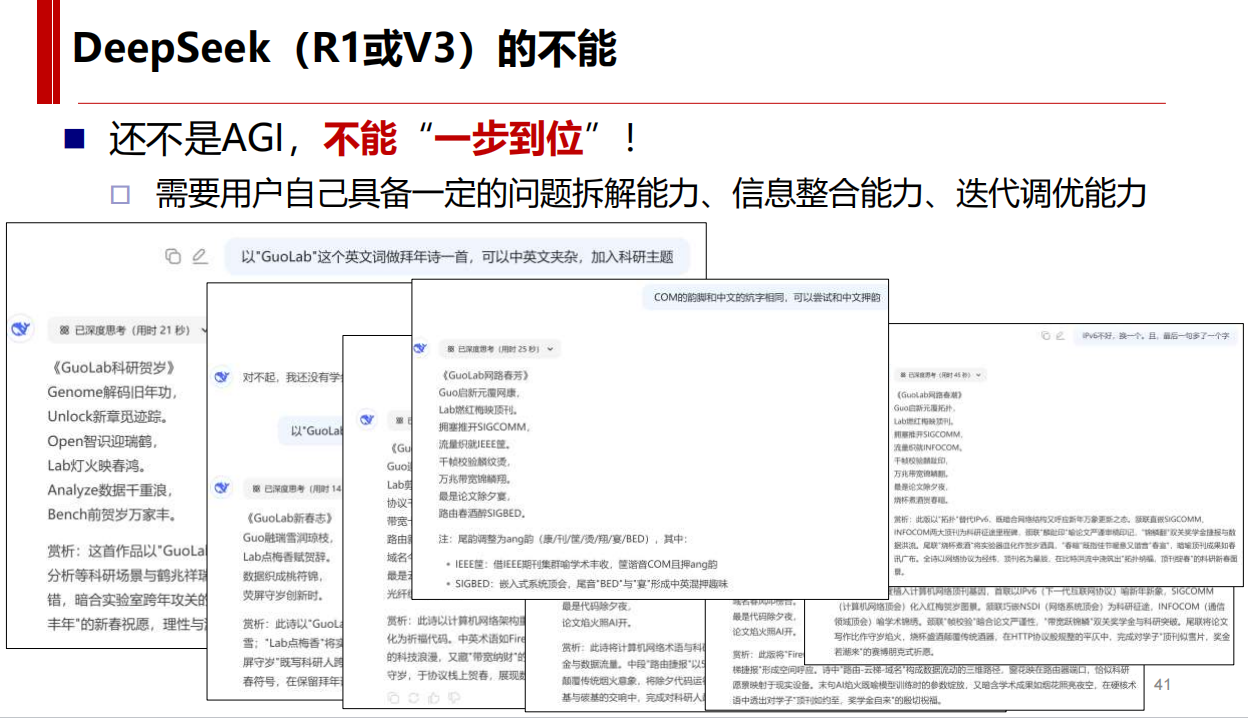1248x718 pixels.
Task: Click the poem title '《GuoLab科研贺岁》'
Action: click(111, 367)
